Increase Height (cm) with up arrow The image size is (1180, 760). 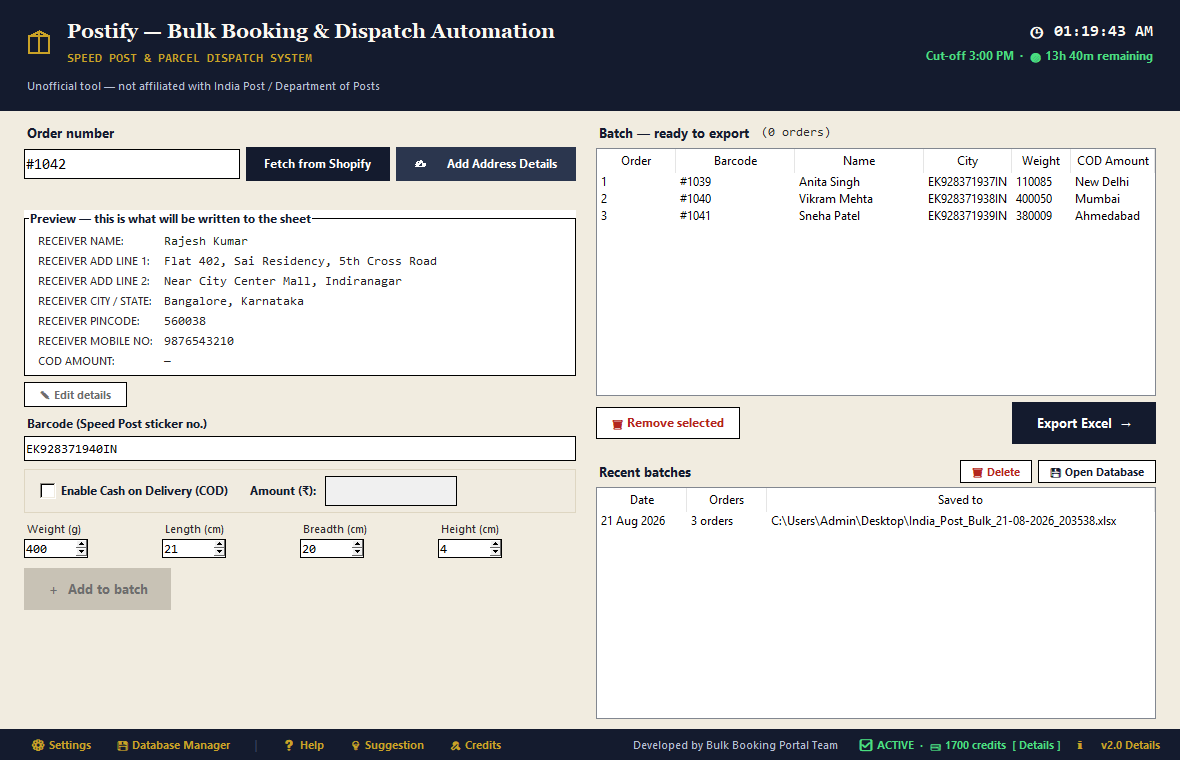click(x=495, y=545)
